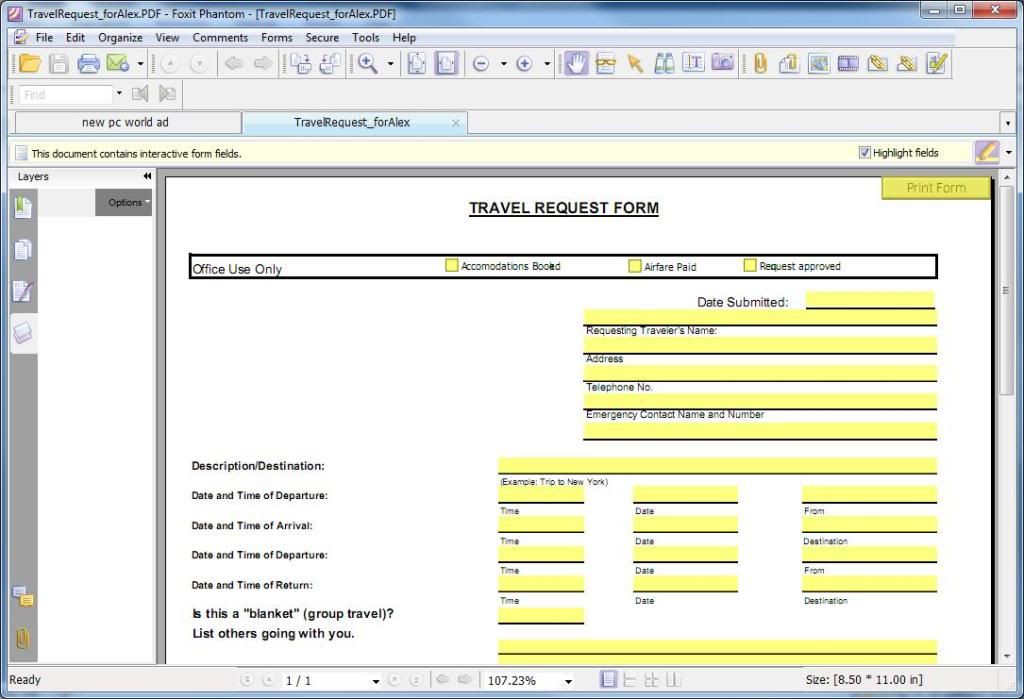
Task: Tick the Request approved checkbox
Action: point(750,266)
